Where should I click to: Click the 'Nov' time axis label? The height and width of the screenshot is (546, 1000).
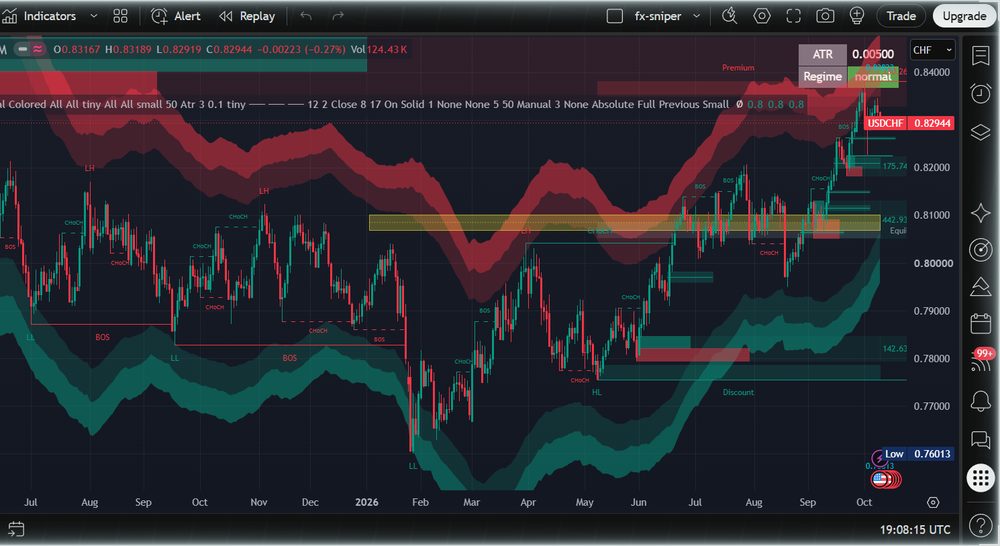click(x=258, y=503)
